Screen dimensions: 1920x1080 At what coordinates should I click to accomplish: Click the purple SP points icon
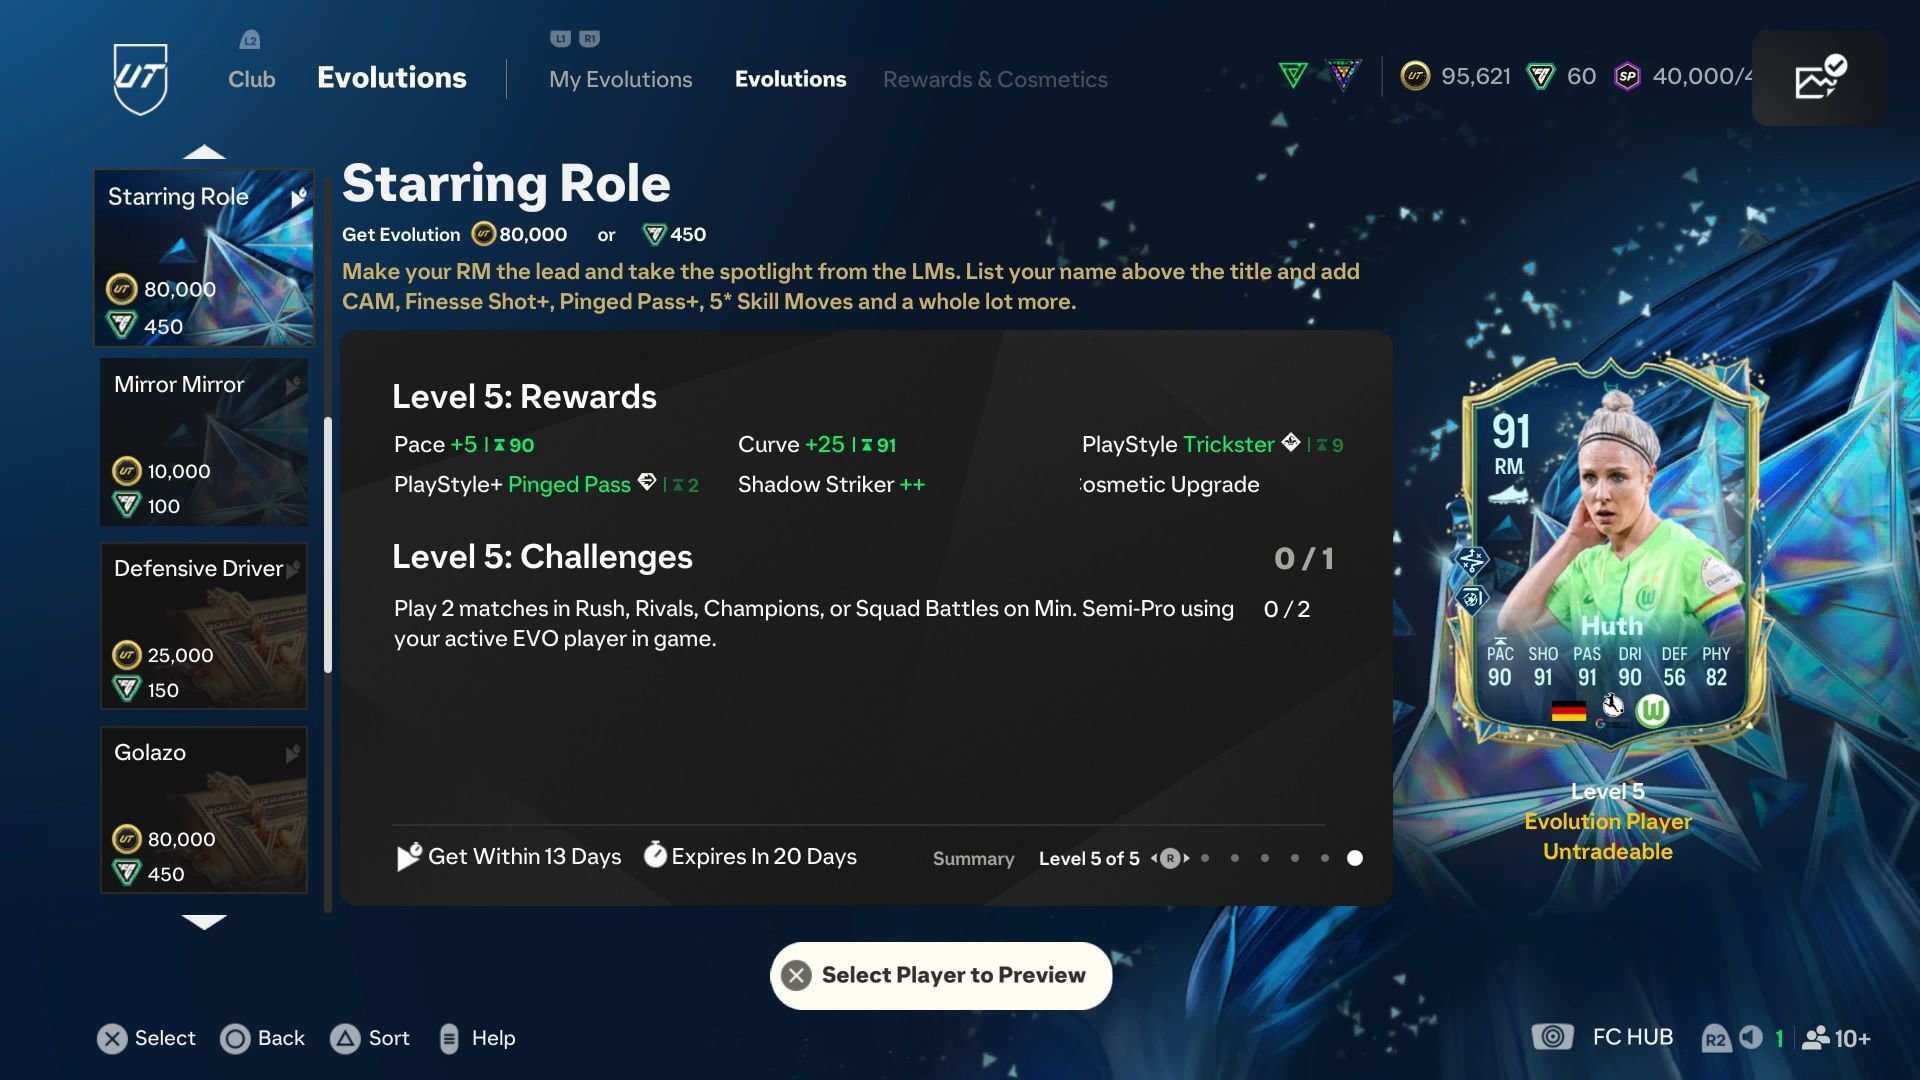click(x=1627, y=76)
